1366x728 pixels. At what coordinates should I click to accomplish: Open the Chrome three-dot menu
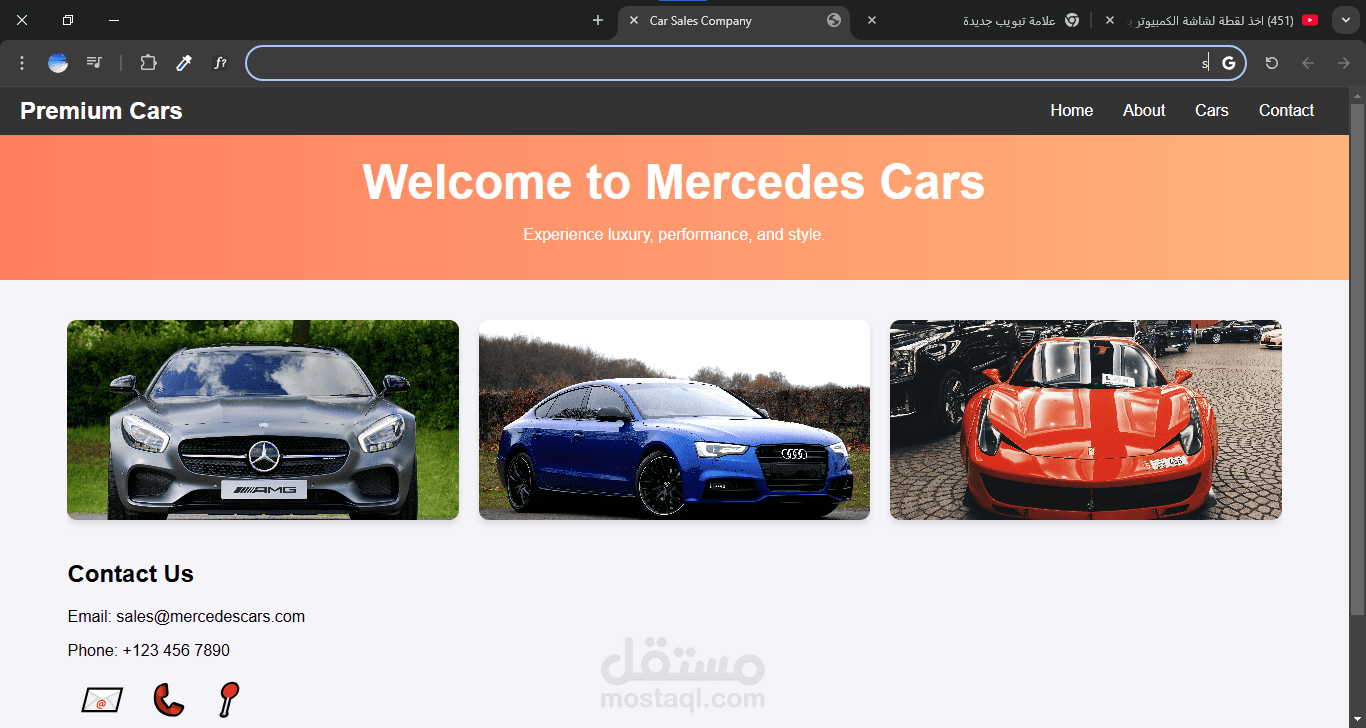point(22,63)
